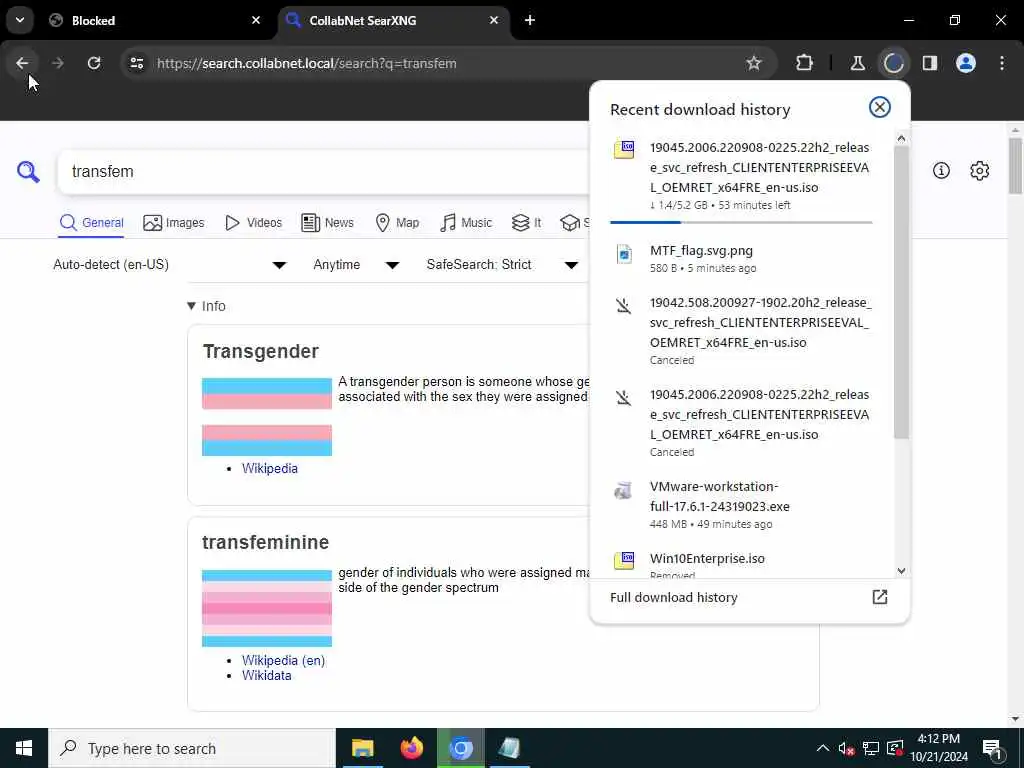
Task: Open Full download history
Action: click(749, 597)
